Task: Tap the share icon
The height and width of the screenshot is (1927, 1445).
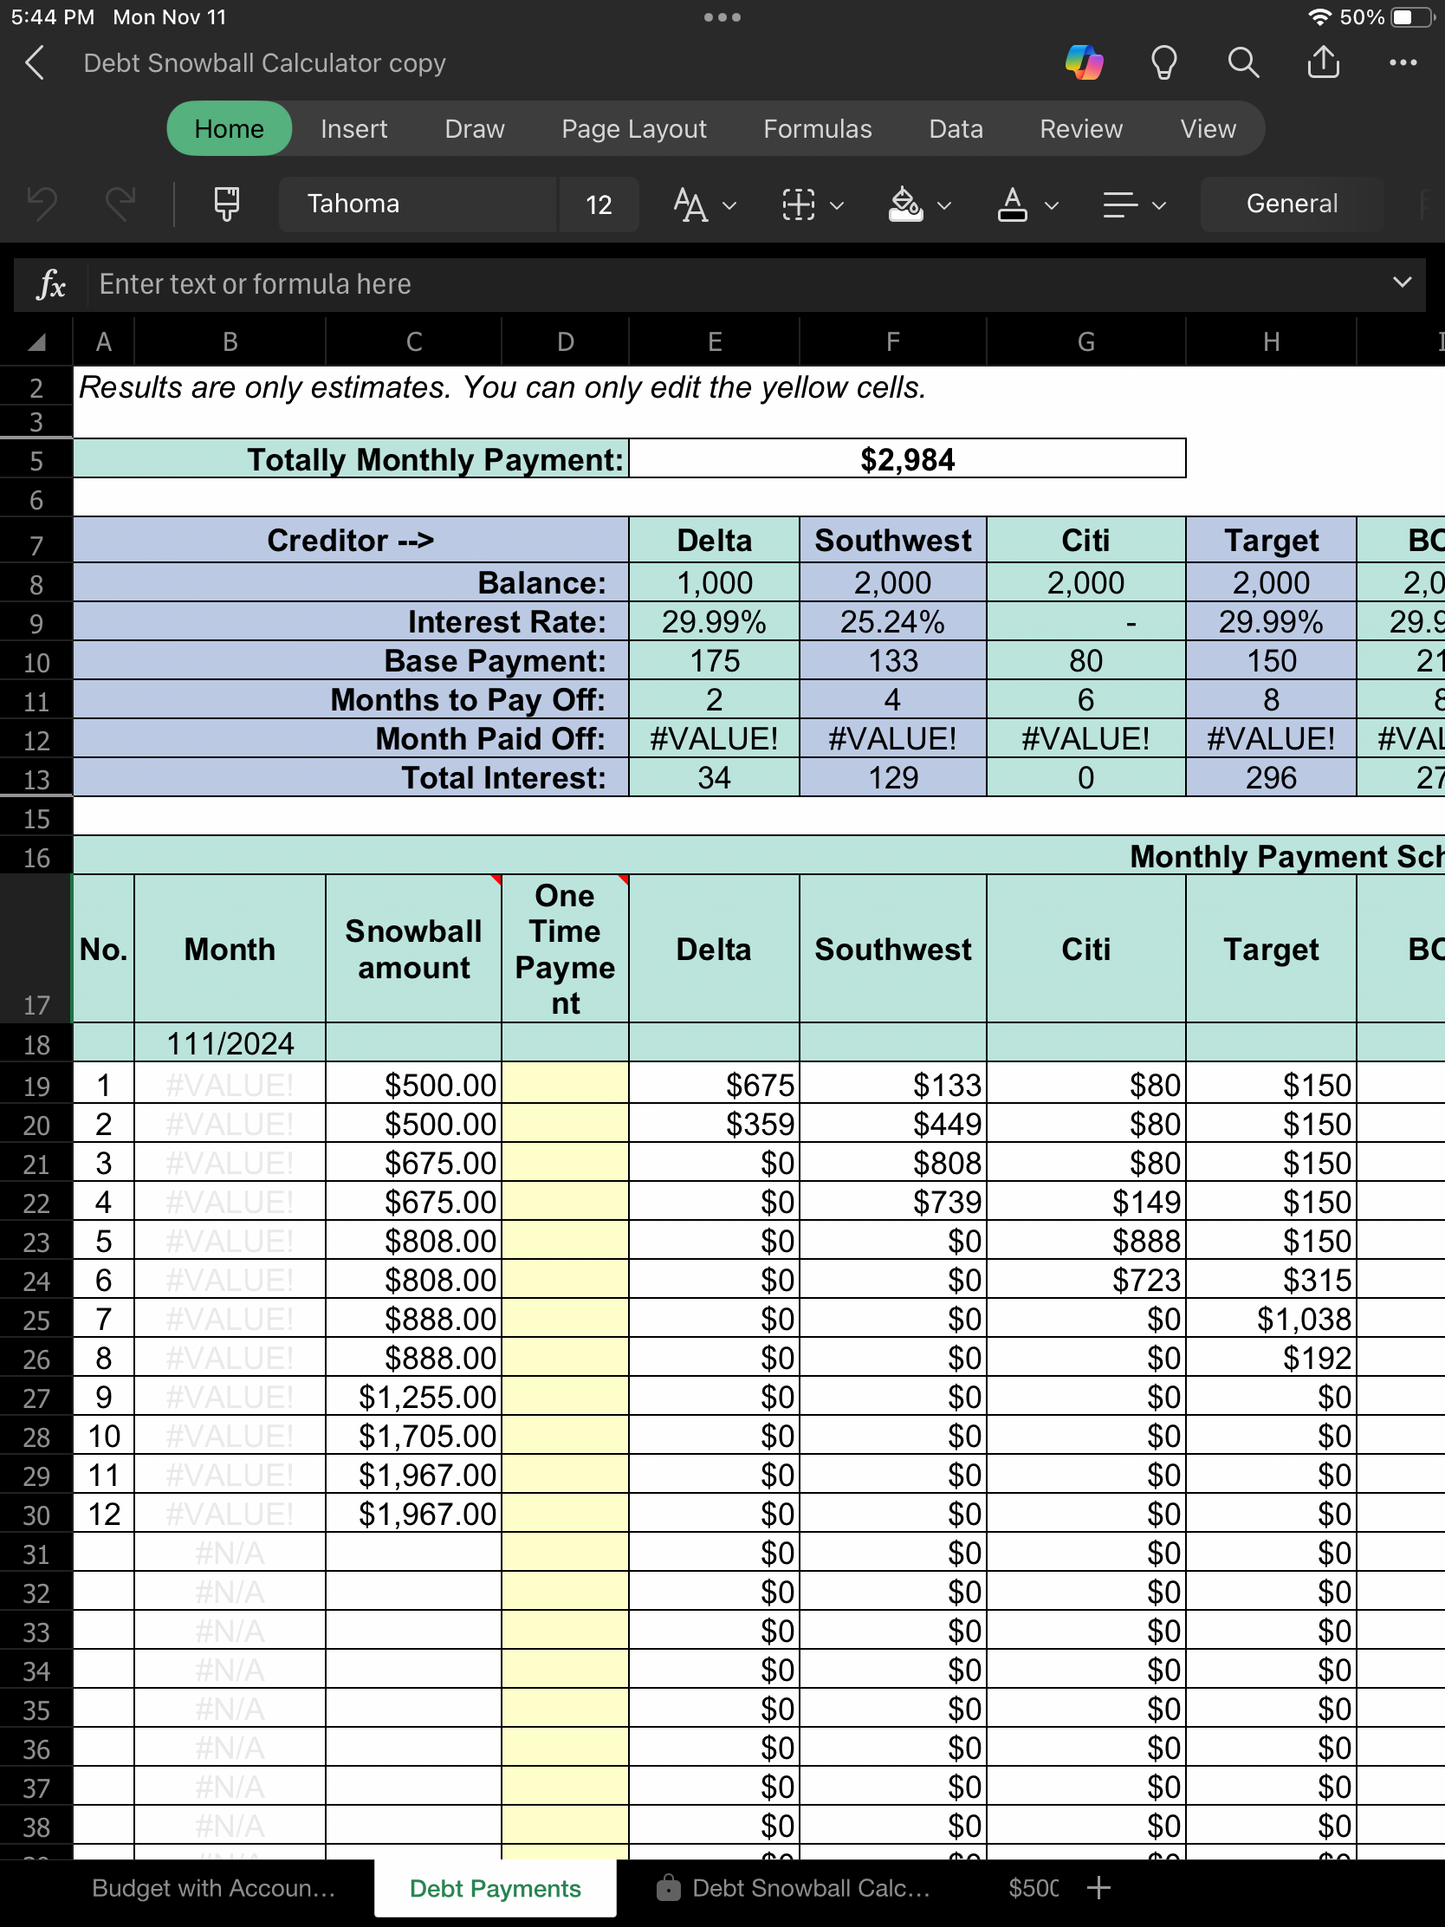Action: 1323,62
